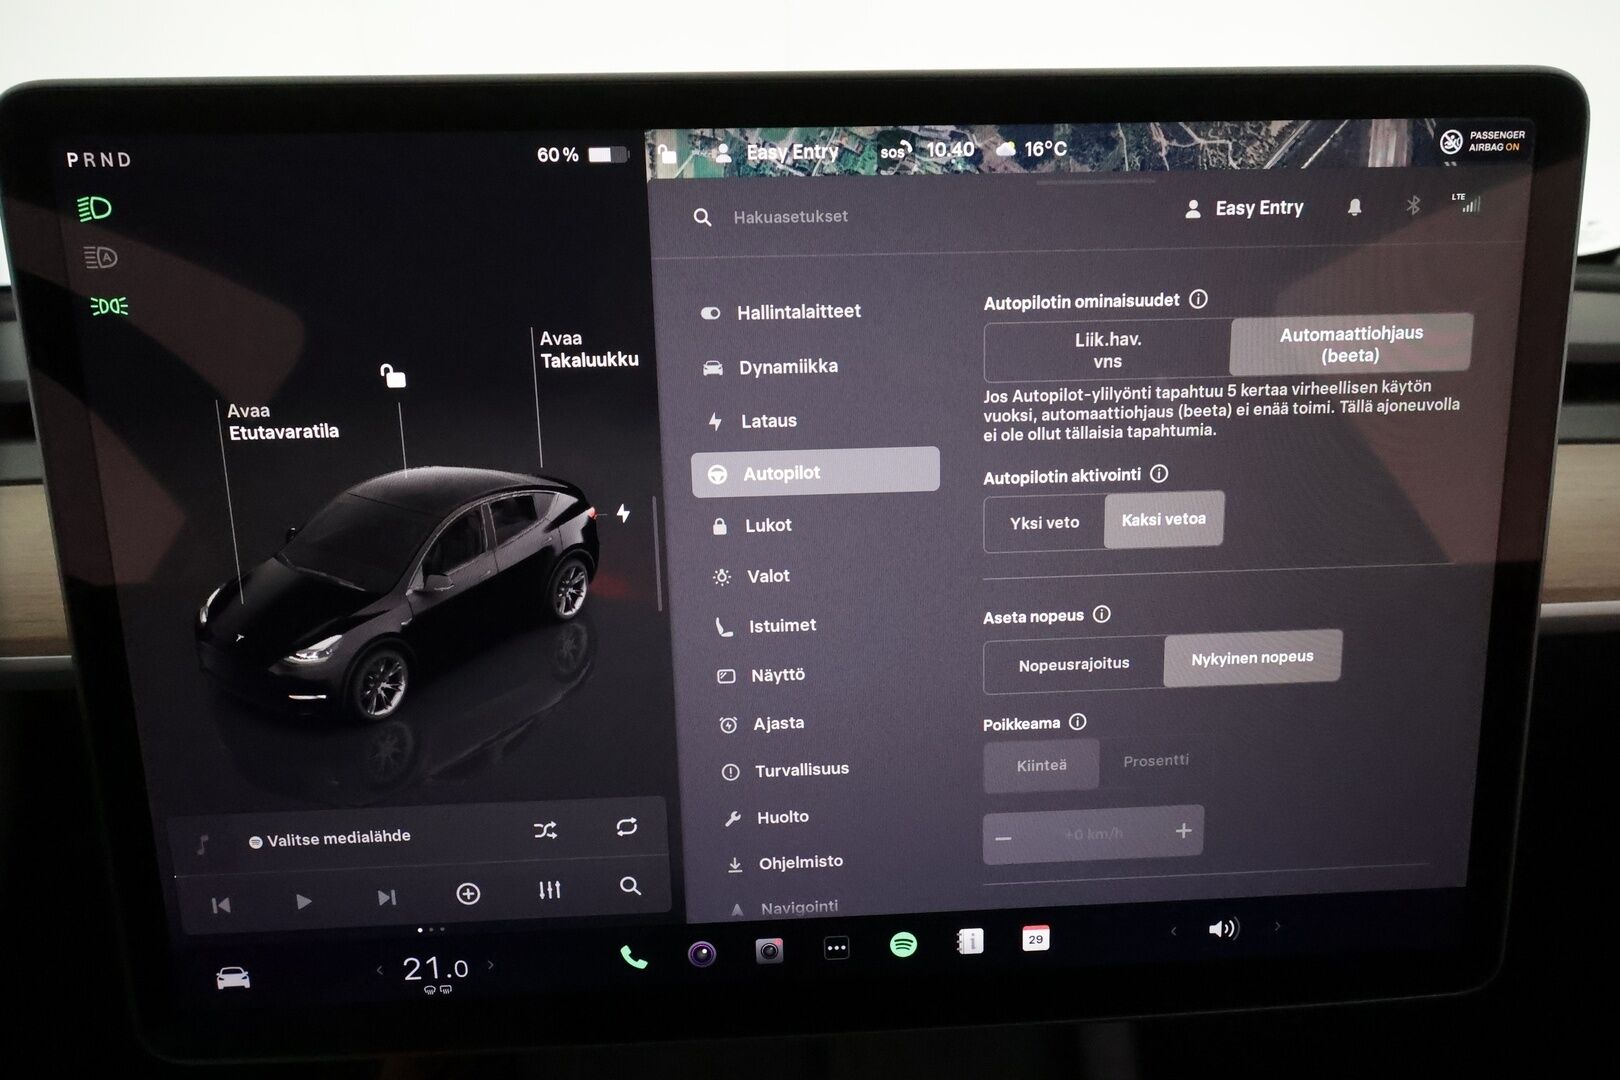Open the front trunk via Avaa Etutavaratila

pos(283,421)
